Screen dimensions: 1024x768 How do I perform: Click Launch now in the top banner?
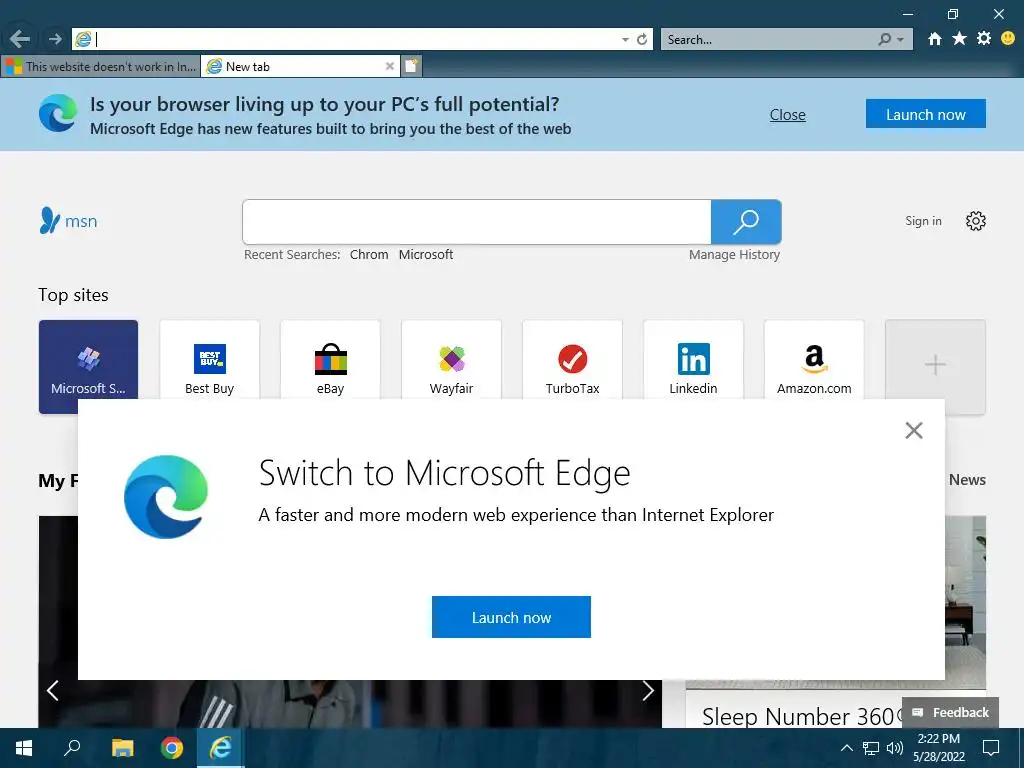(x=925, y=114)
